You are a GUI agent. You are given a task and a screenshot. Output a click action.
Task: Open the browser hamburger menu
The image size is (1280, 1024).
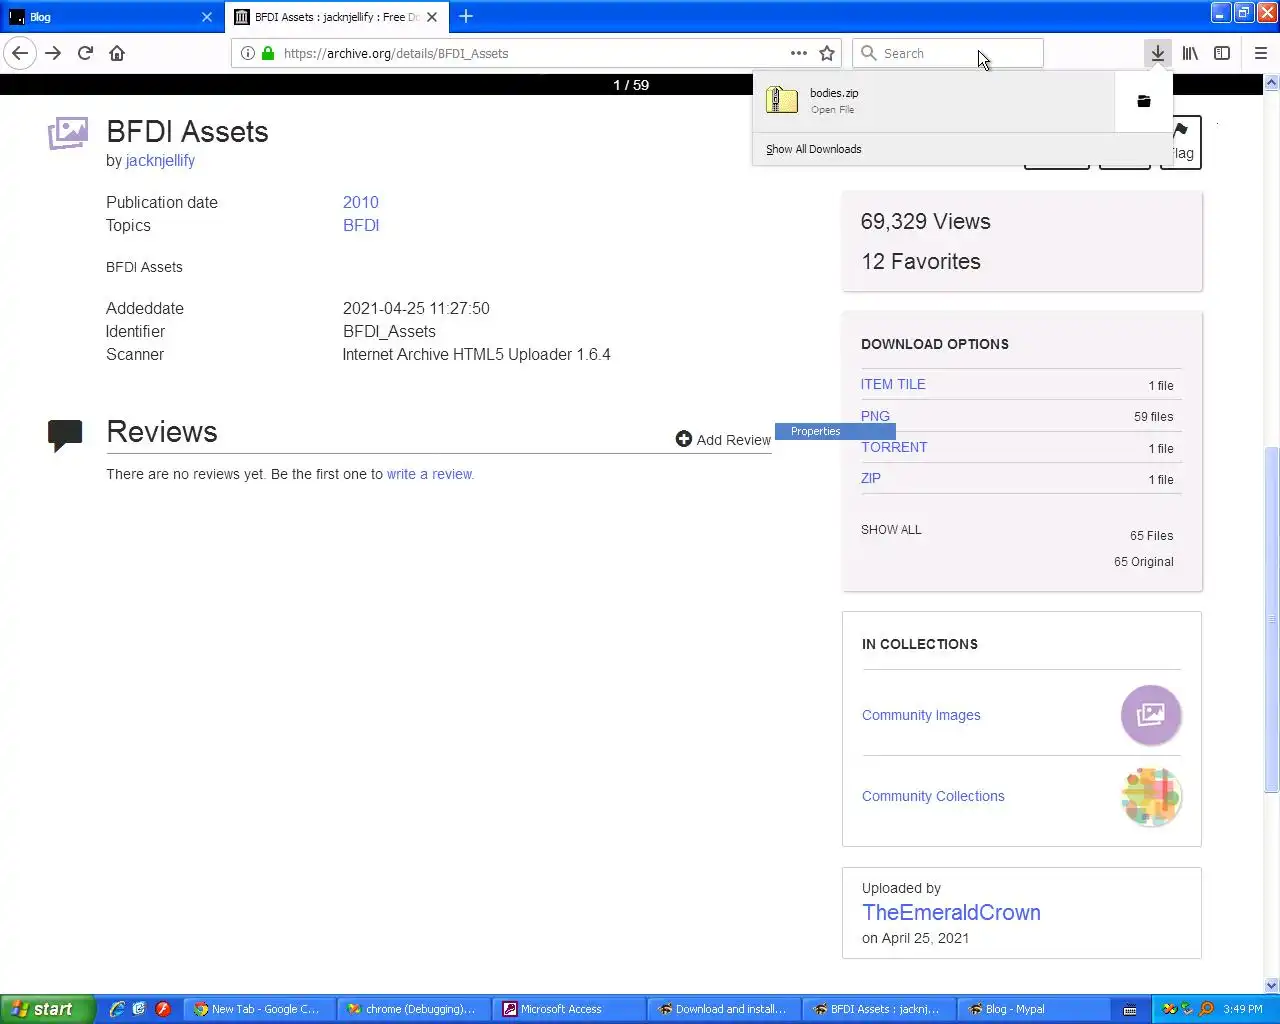(x=1260, y=53)
